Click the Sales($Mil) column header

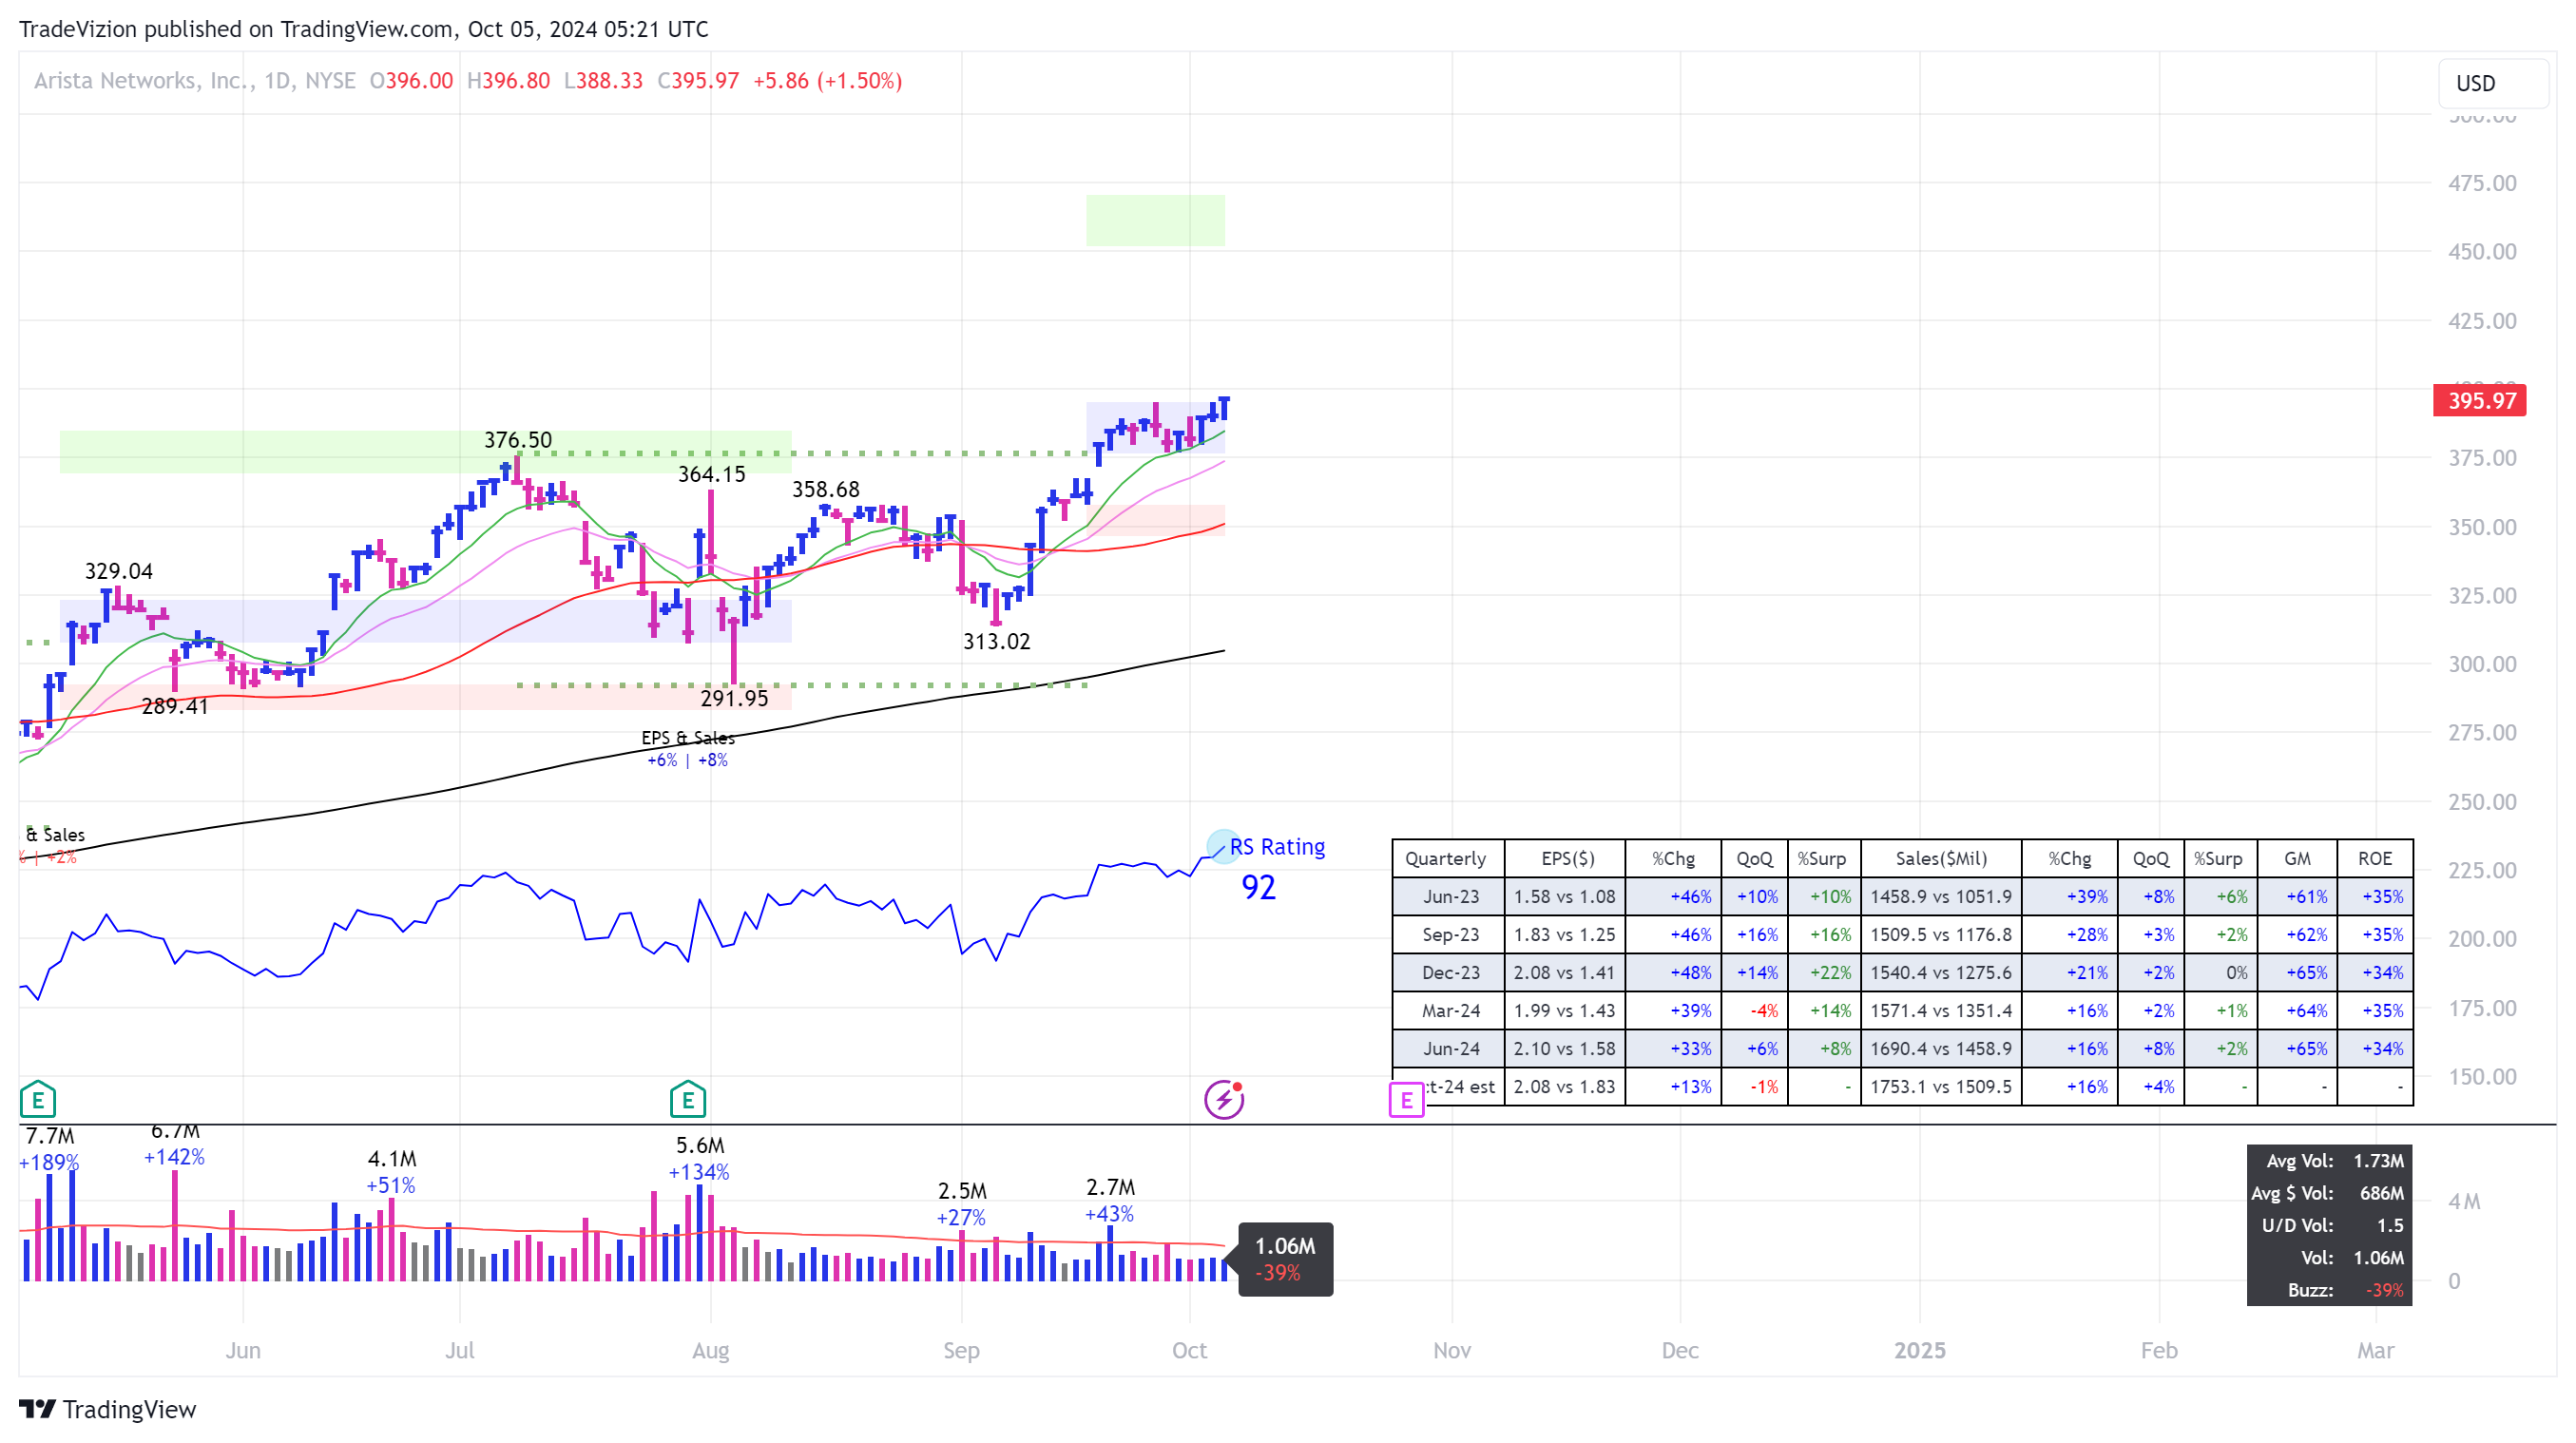pos(1940,859)
